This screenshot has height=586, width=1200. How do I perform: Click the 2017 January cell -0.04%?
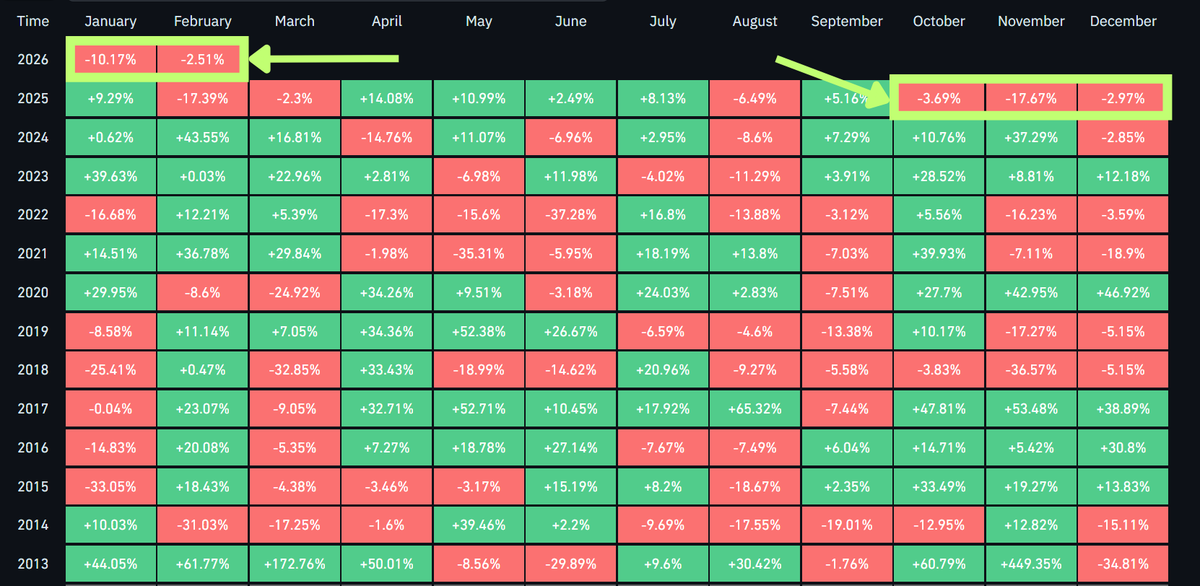[110, 407]
